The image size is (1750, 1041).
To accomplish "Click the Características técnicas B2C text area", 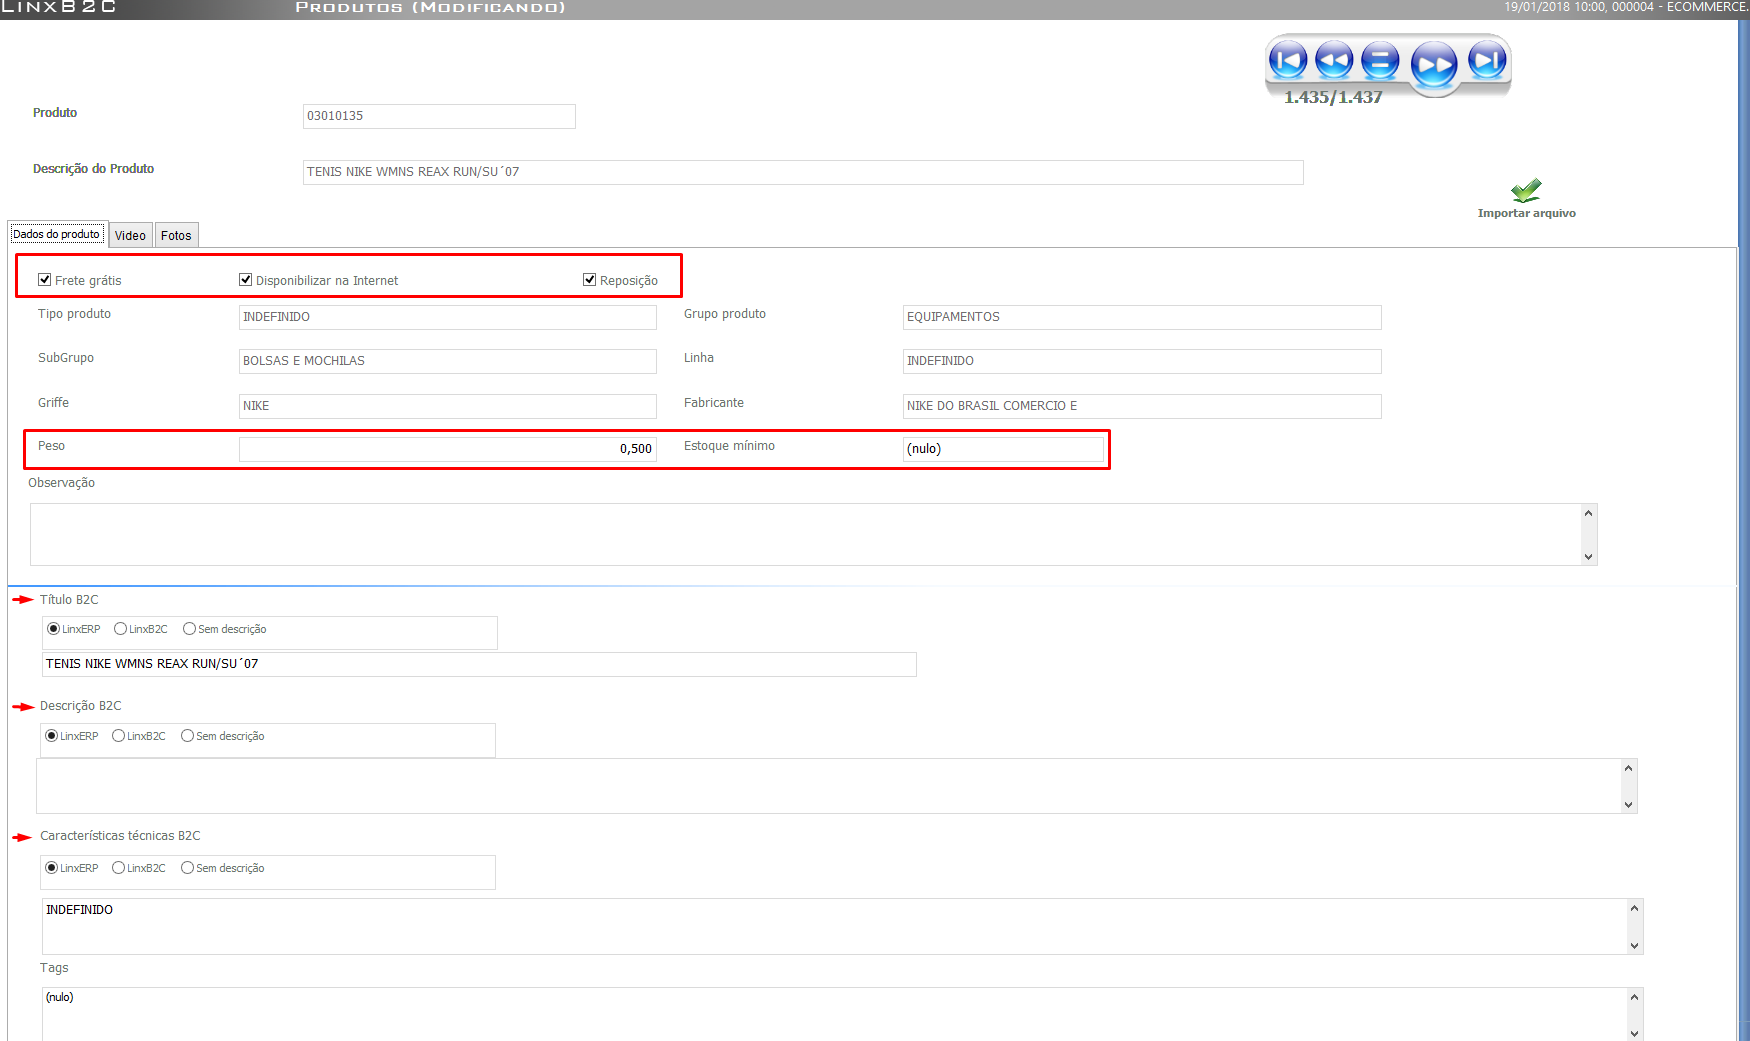I will 834,926.
